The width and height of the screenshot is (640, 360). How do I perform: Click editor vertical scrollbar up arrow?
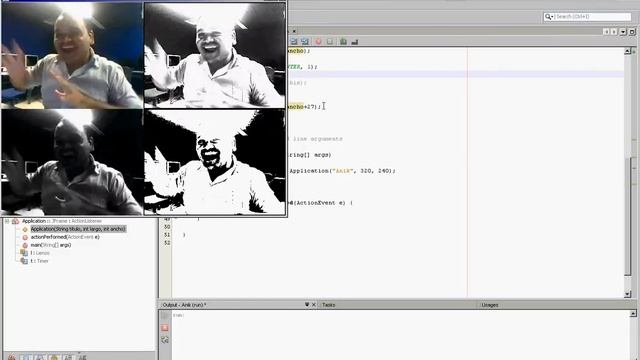pyautogui.click(x=627, y=51)
